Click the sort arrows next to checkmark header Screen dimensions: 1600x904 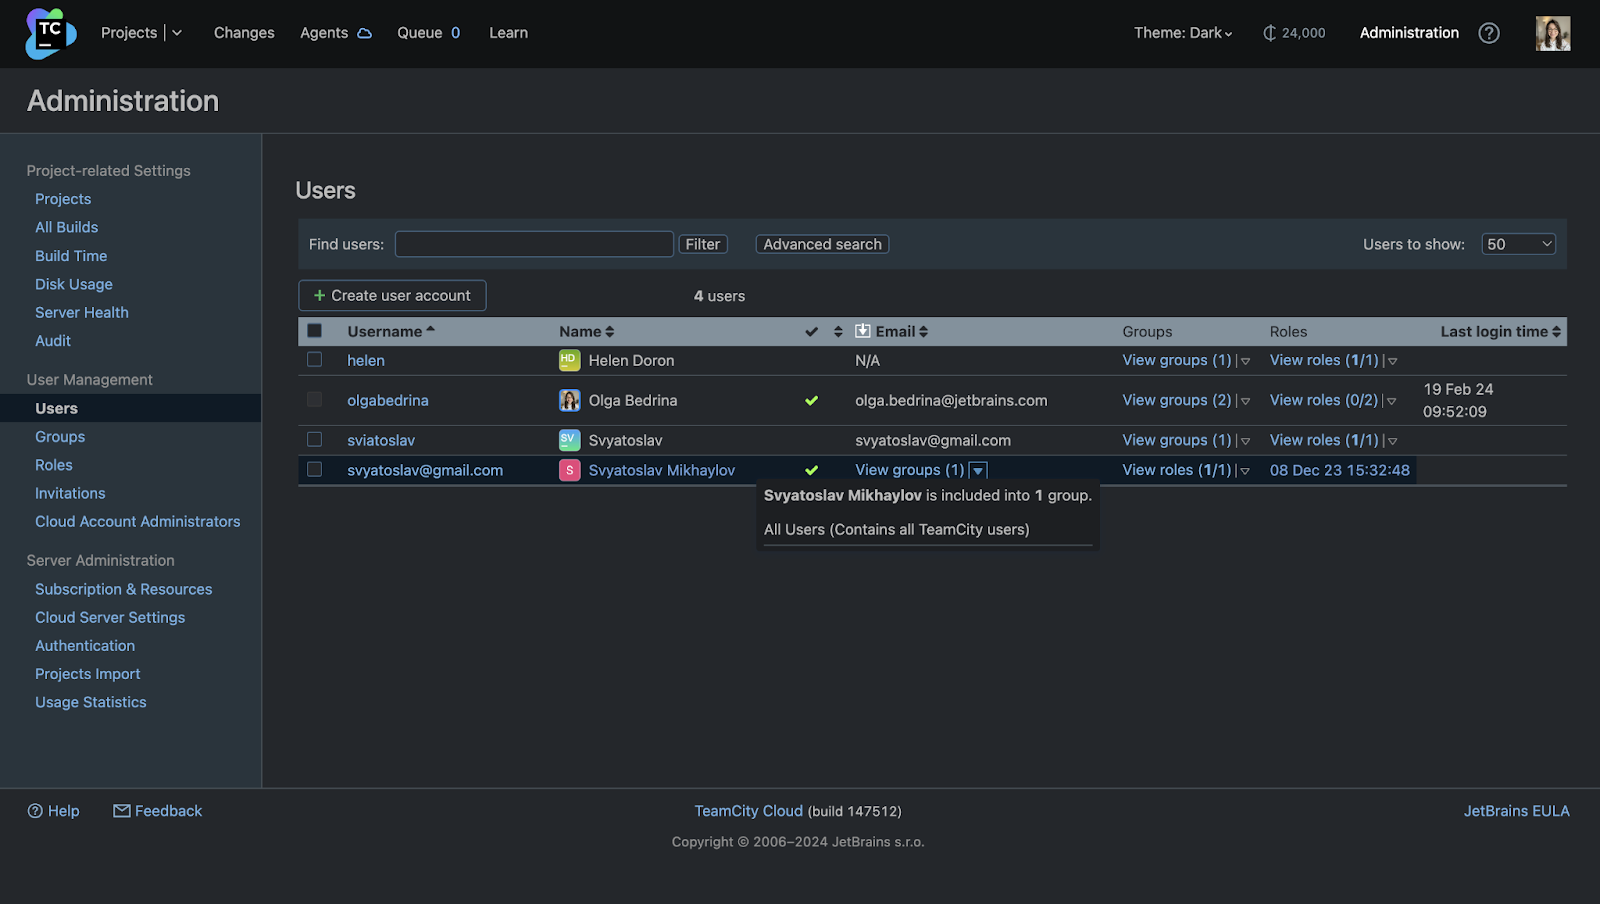click(x=838, y=332)
